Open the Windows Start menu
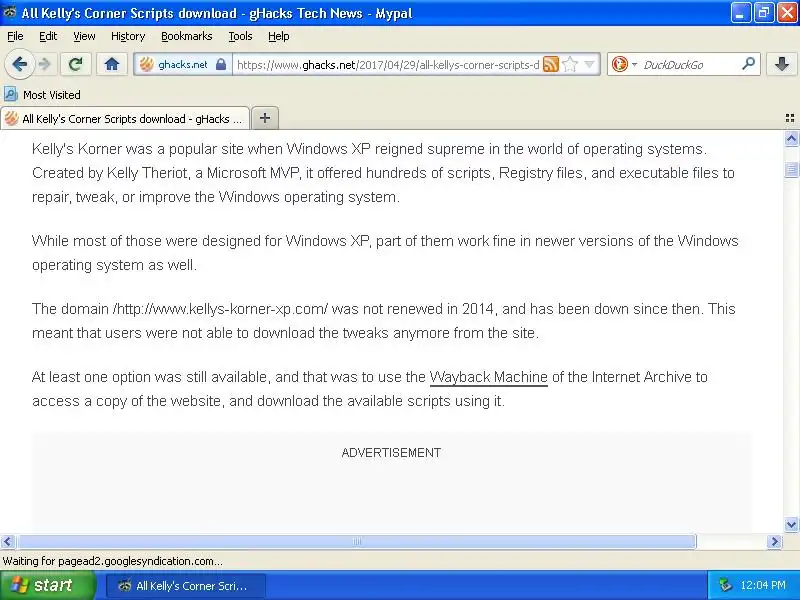 [48, 585]
